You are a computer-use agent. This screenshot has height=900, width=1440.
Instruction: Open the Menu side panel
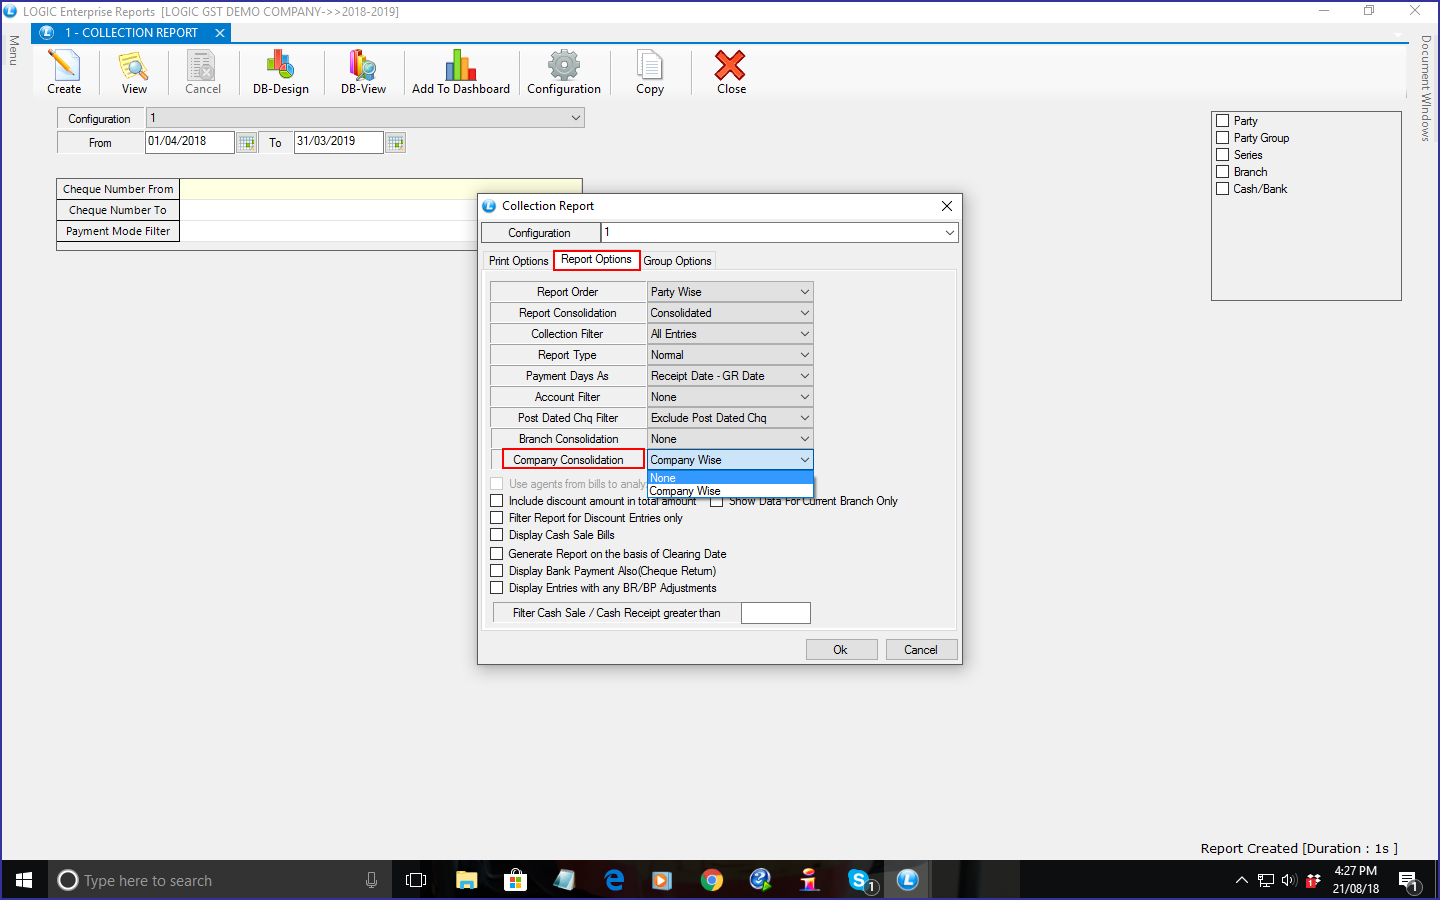[14, 50]
